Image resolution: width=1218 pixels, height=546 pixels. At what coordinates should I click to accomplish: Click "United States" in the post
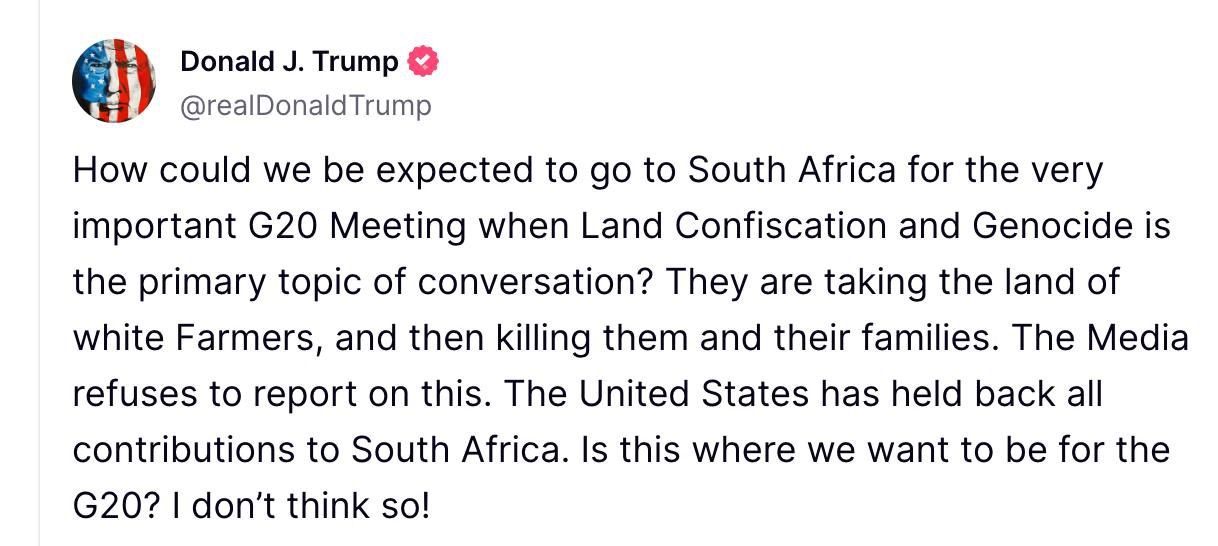(695, 395)
